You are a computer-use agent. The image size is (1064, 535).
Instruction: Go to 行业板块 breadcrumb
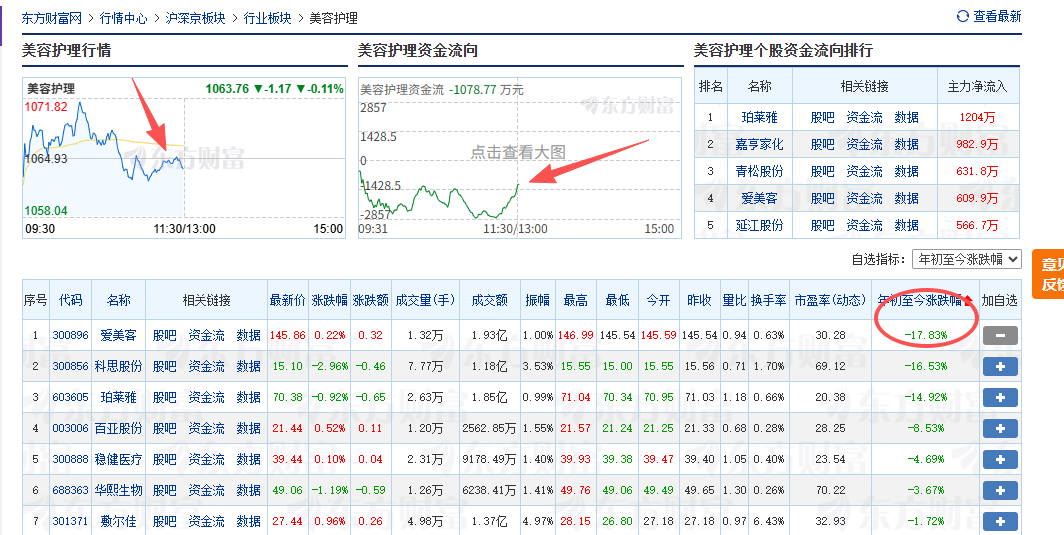(x=267, y=18)
